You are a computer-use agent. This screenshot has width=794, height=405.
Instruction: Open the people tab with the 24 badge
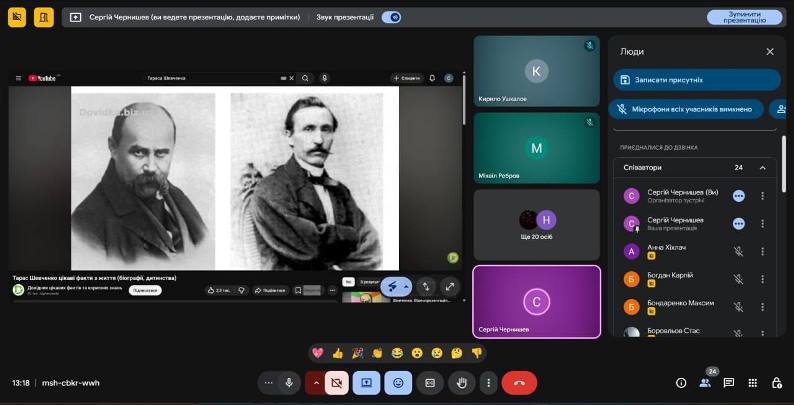pyautogui.click(x=705, y=381)
